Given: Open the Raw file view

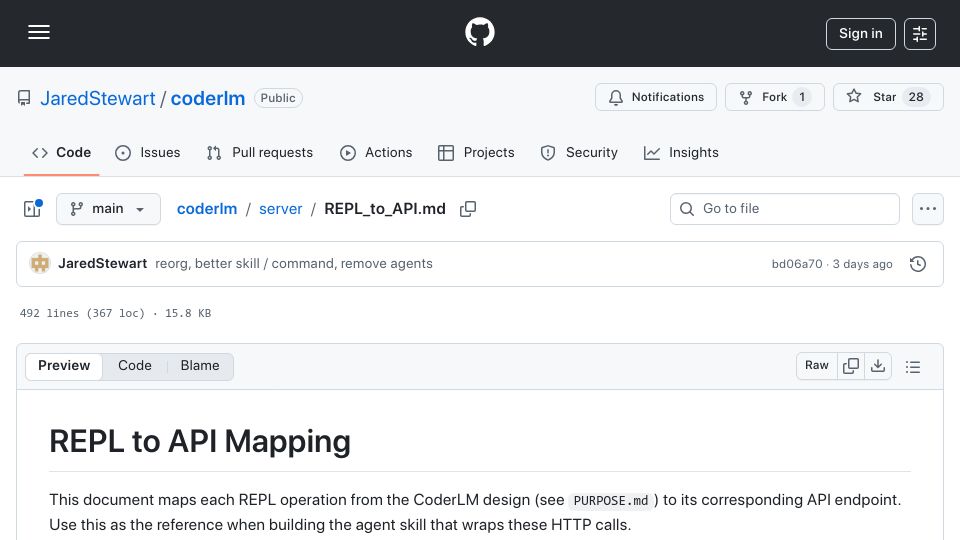Looking at the screenshot, I should click(x=817, y=366).
